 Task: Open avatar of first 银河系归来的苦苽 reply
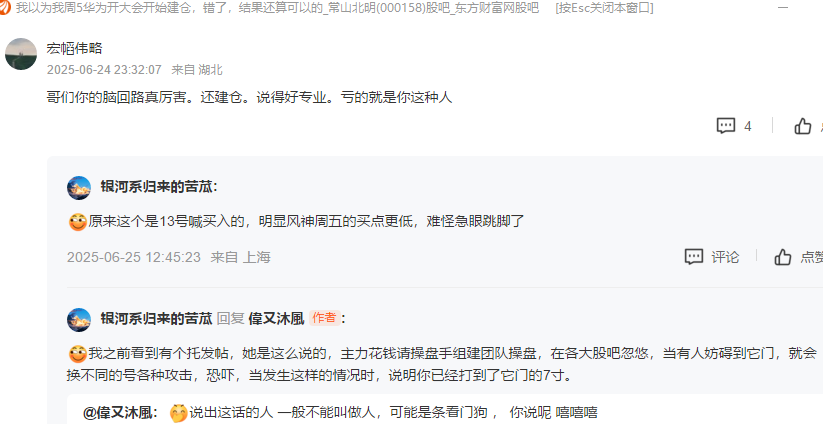click(x=79, y=188)
